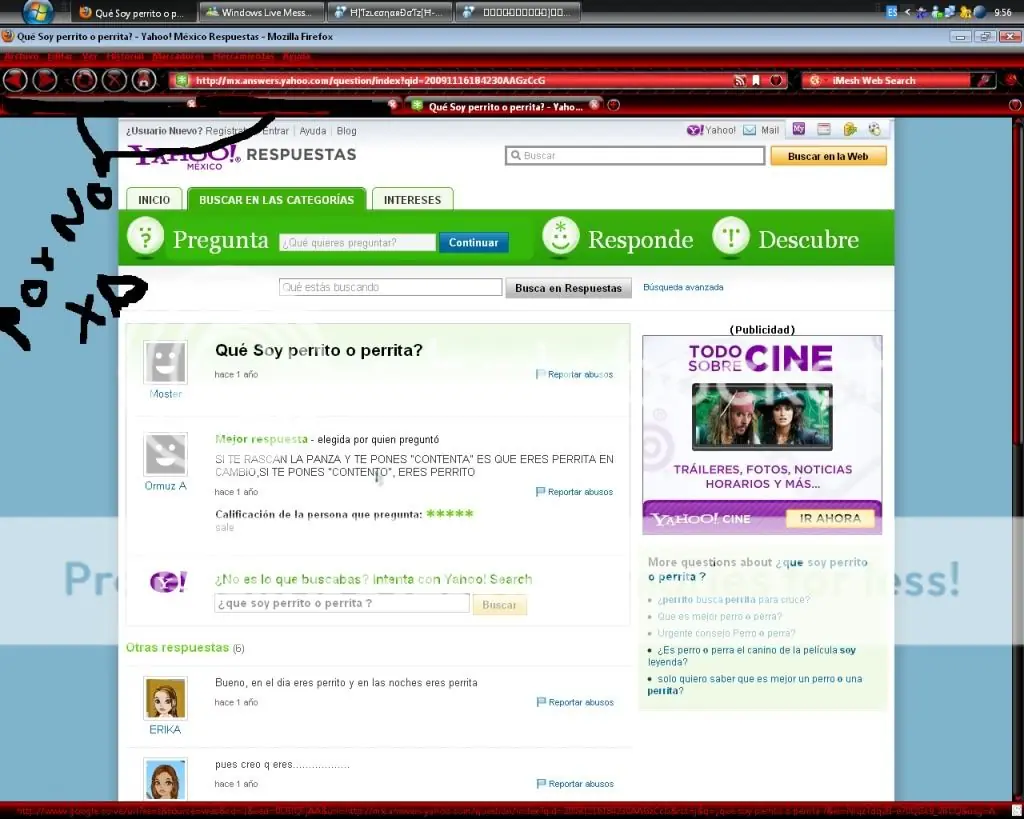Close the 'Qué Soy perrito o perrita?' tab
This screenshot has width=1024, height=819.
(594, 104)
